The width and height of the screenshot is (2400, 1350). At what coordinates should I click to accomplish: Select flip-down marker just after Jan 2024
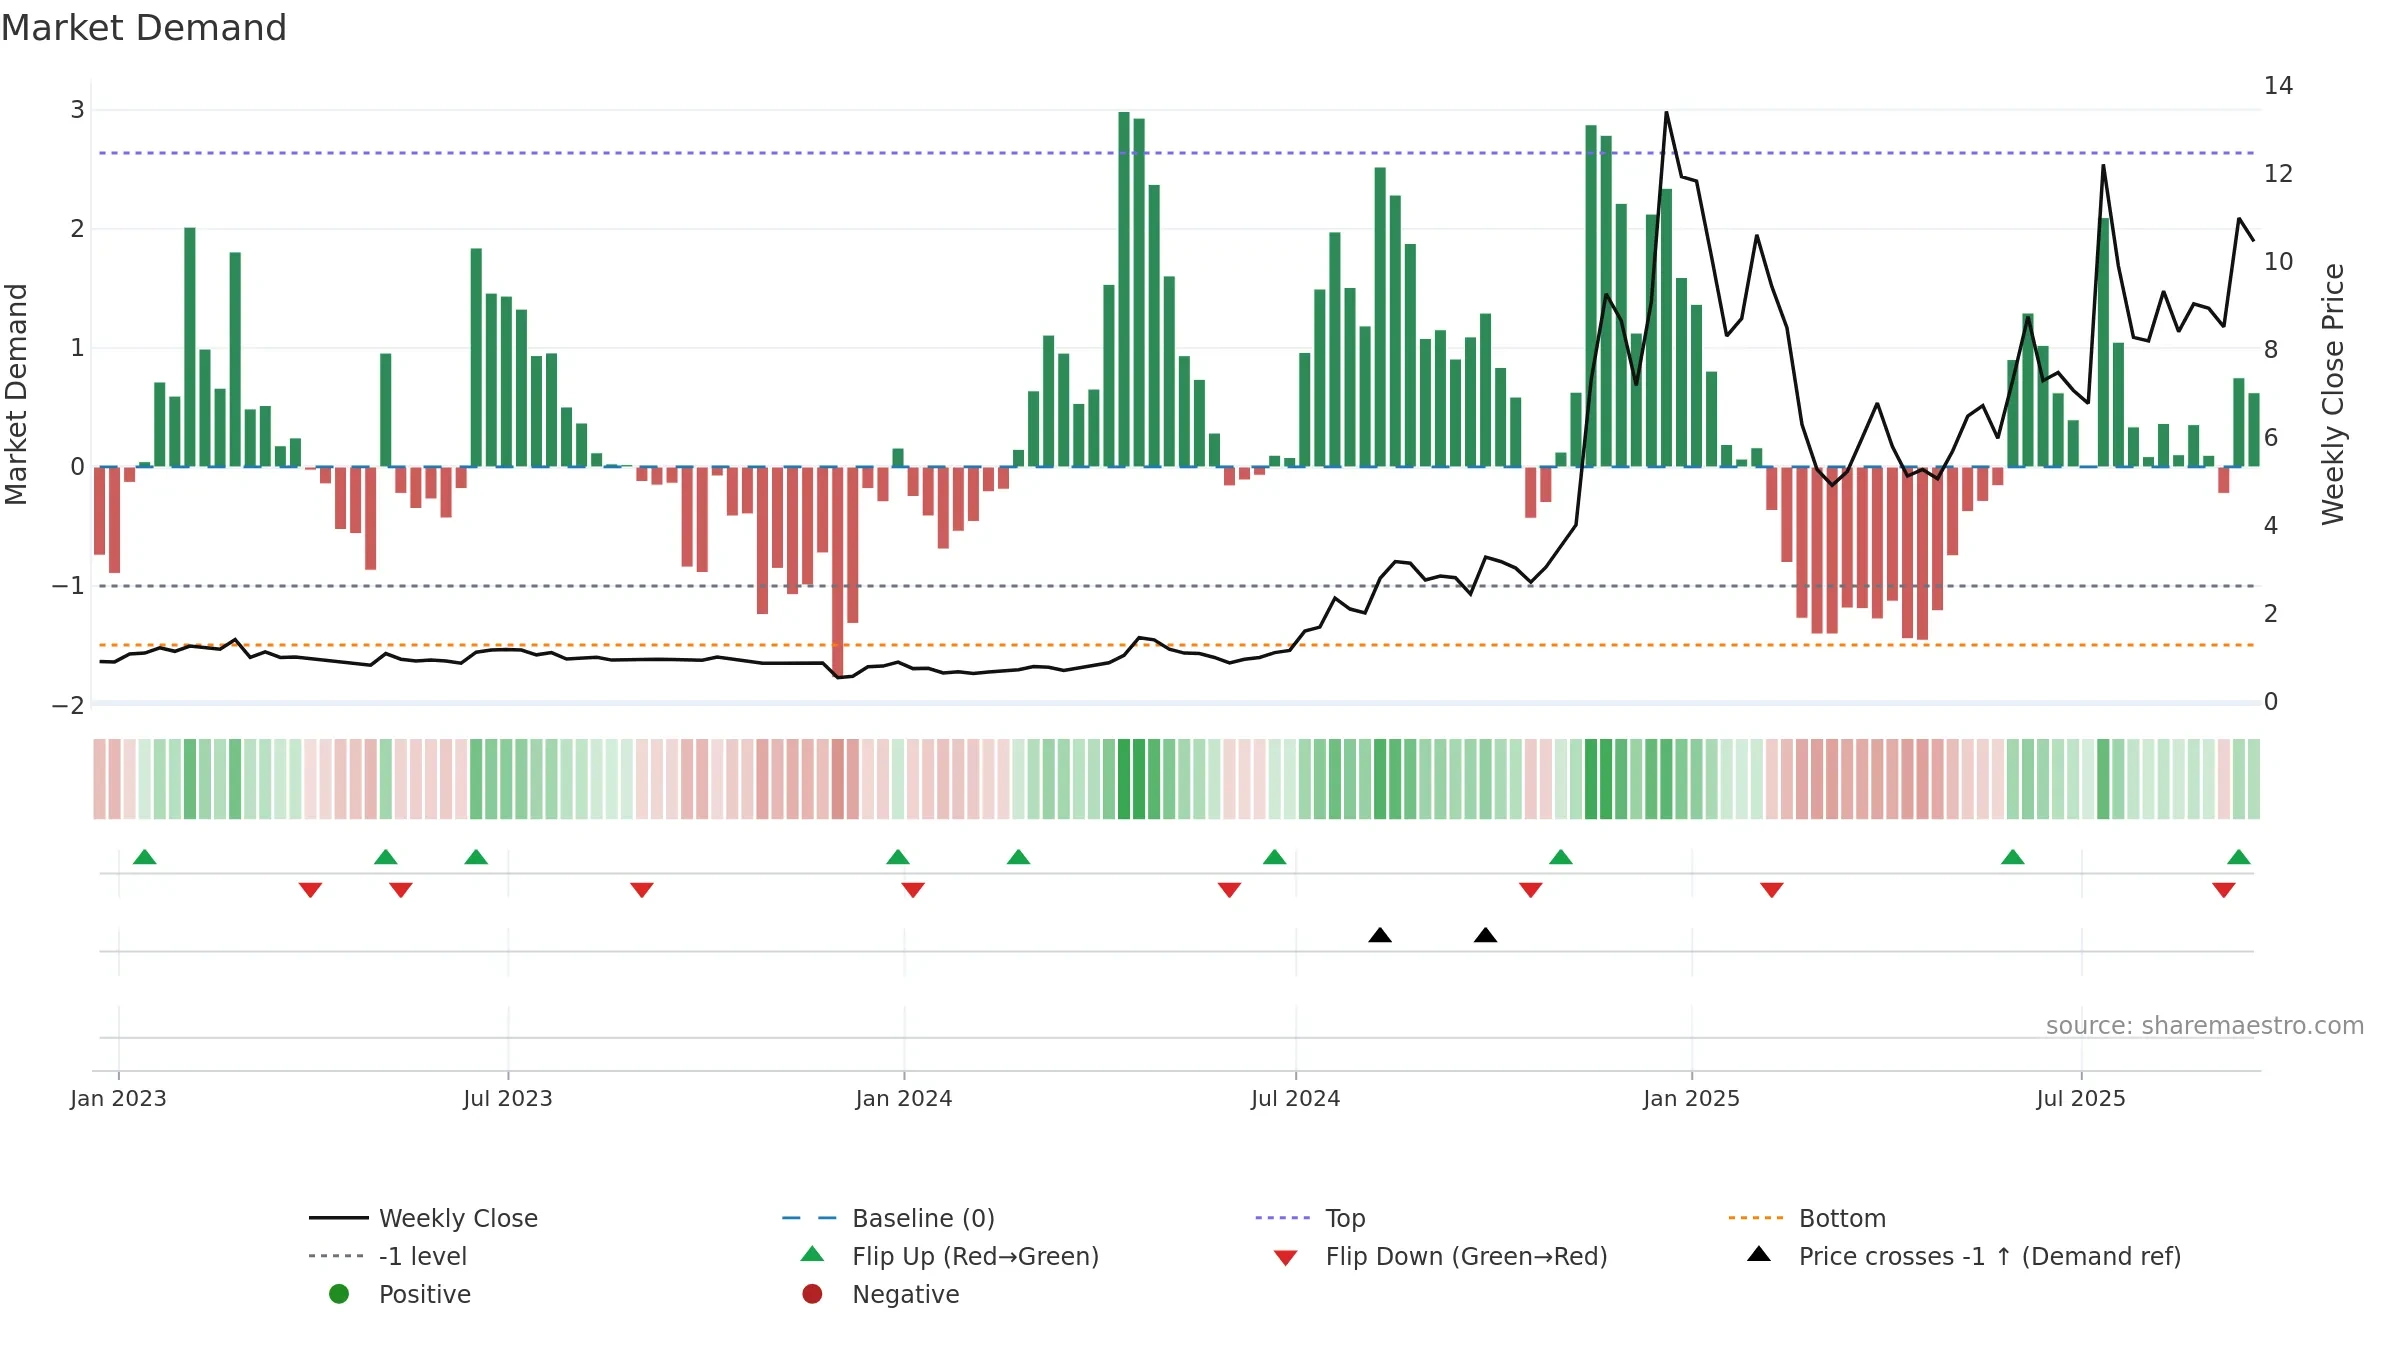913,890
